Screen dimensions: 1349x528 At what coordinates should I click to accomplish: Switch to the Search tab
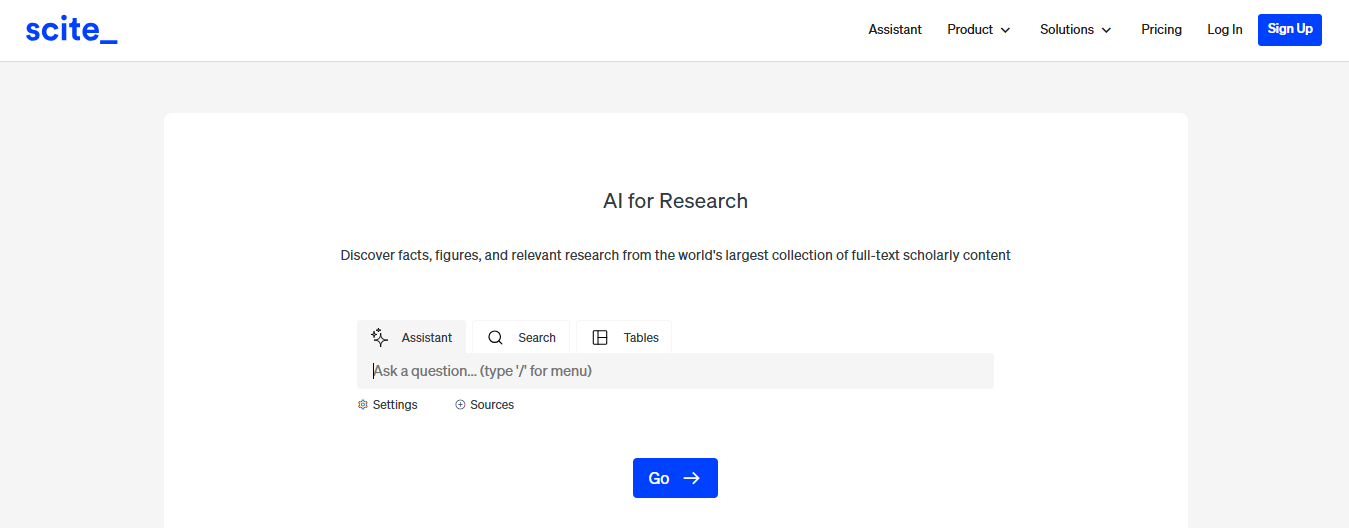coord(521,337)
